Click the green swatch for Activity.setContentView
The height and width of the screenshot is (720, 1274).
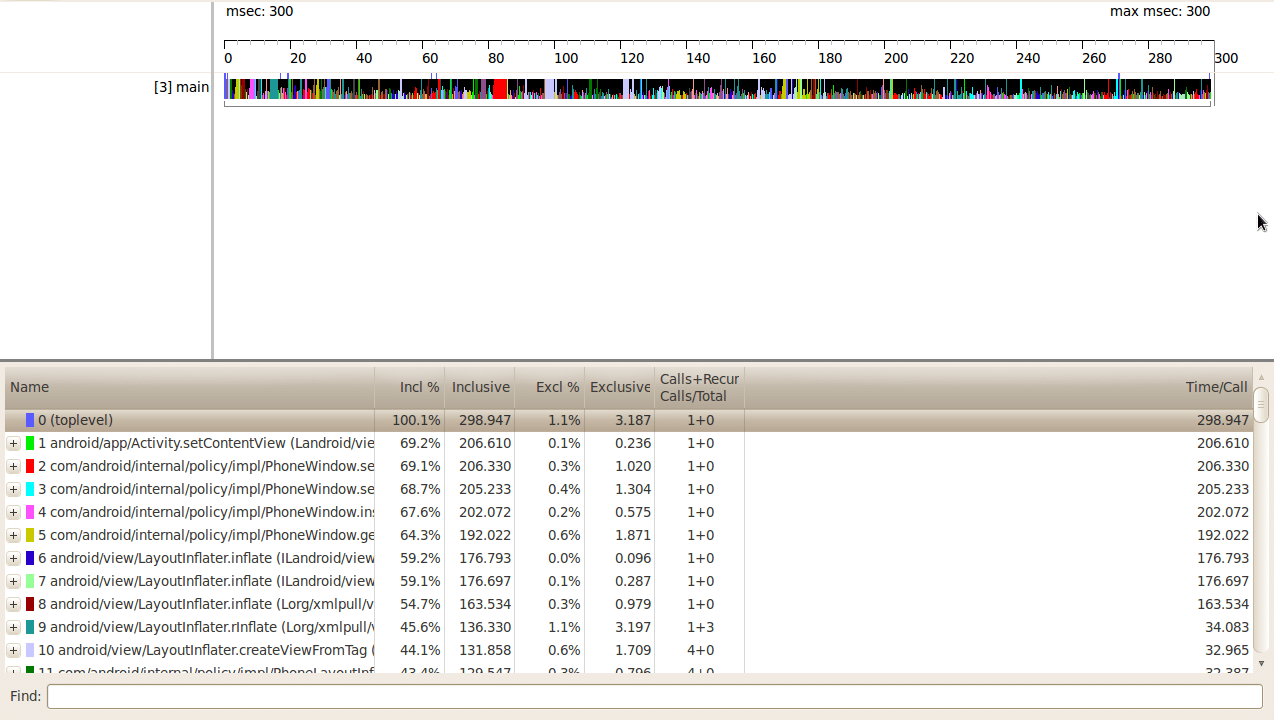(x=30, y=443)
